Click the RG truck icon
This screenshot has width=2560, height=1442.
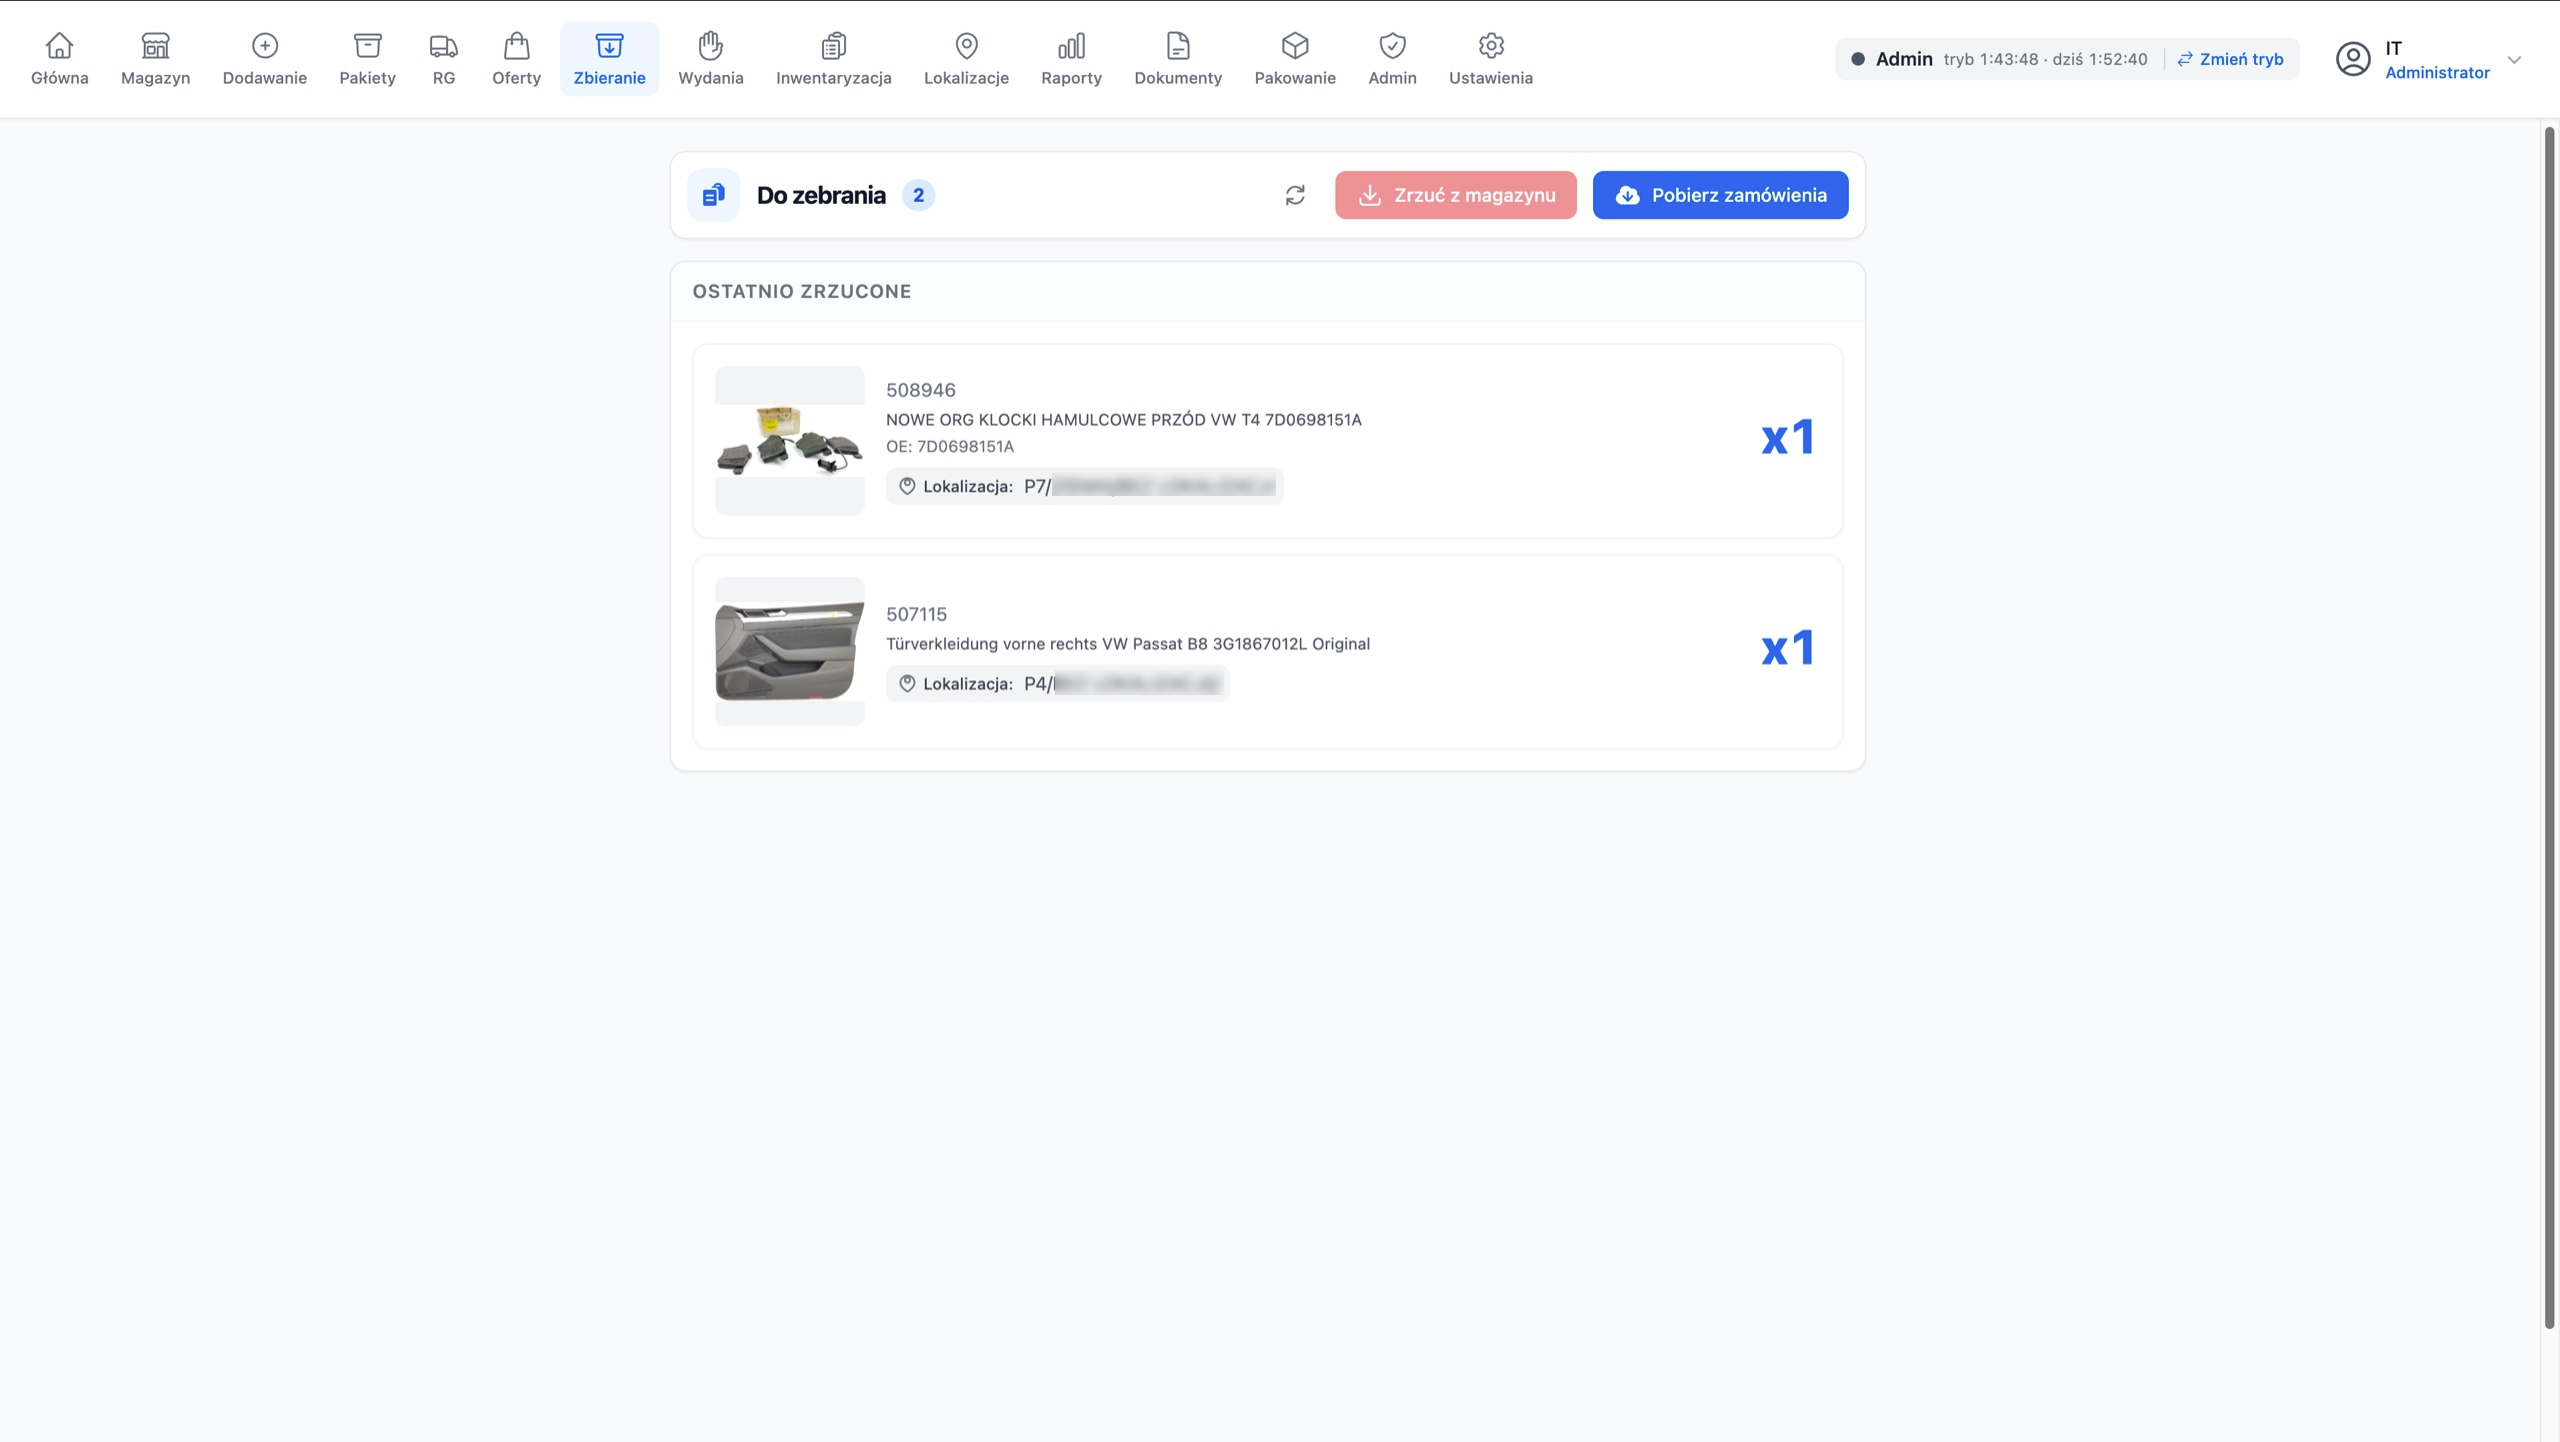[x=443, y=46]
